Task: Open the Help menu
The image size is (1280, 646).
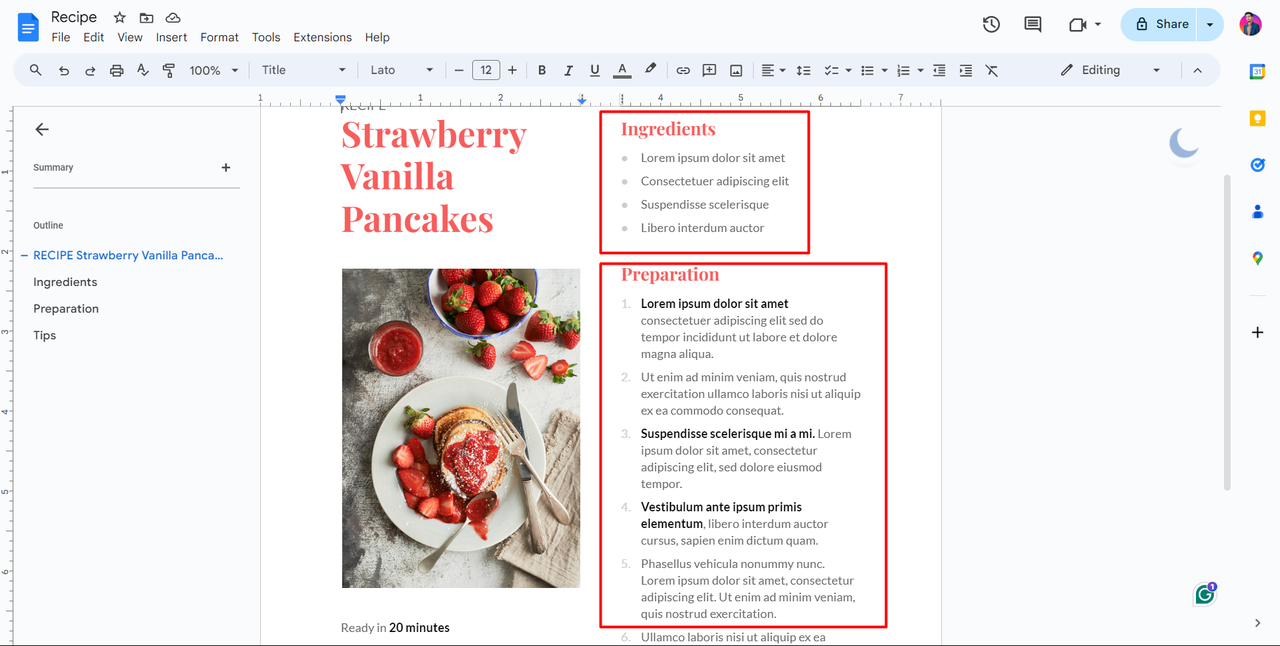Action: [x=377, y=37]
